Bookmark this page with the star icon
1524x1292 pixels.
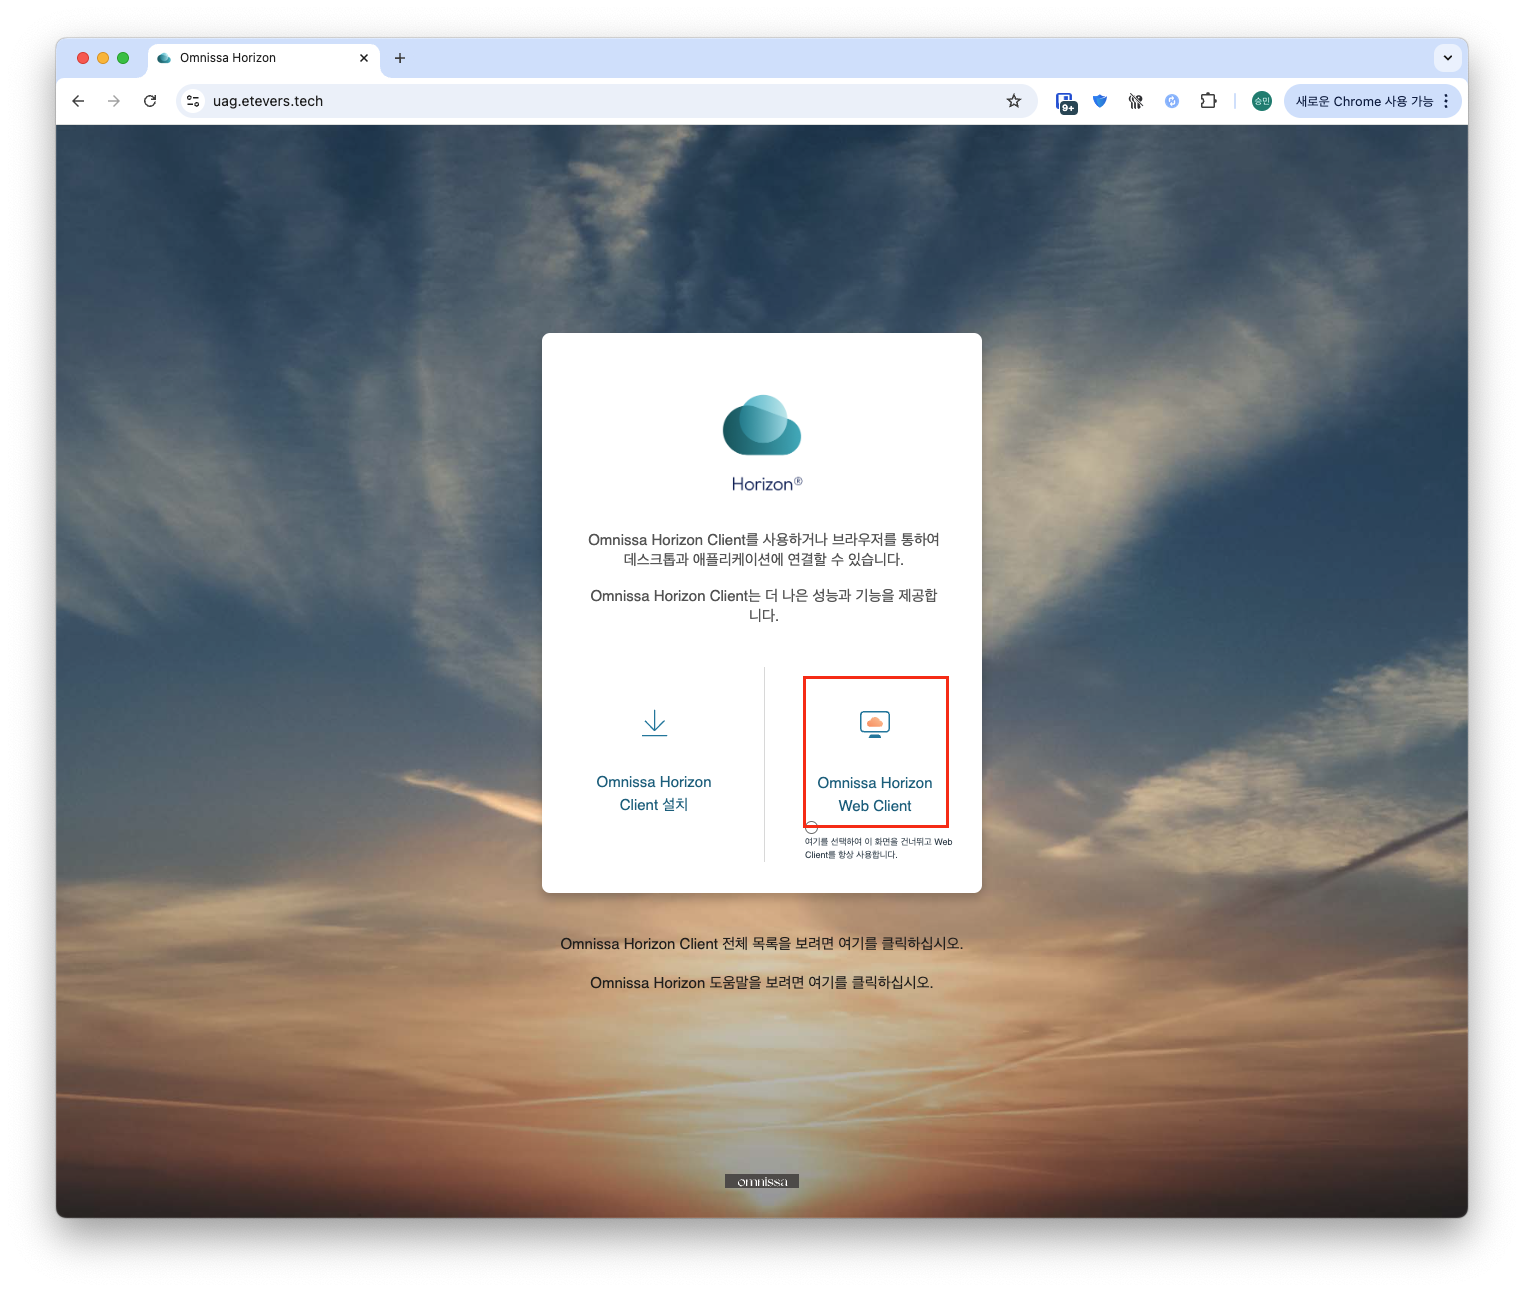[1013, 101]
